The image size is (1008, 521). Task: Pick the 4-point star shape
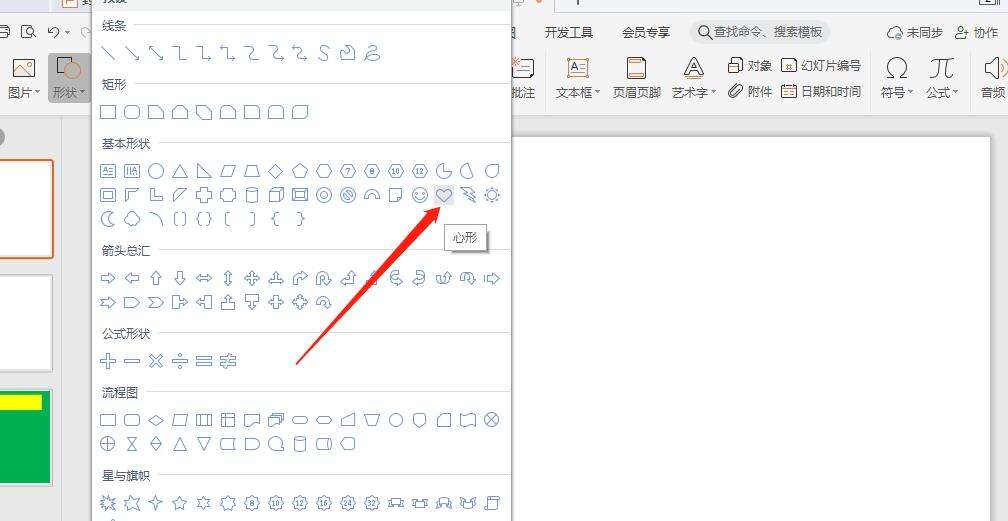pyautogui.click(x=156, y=502)
